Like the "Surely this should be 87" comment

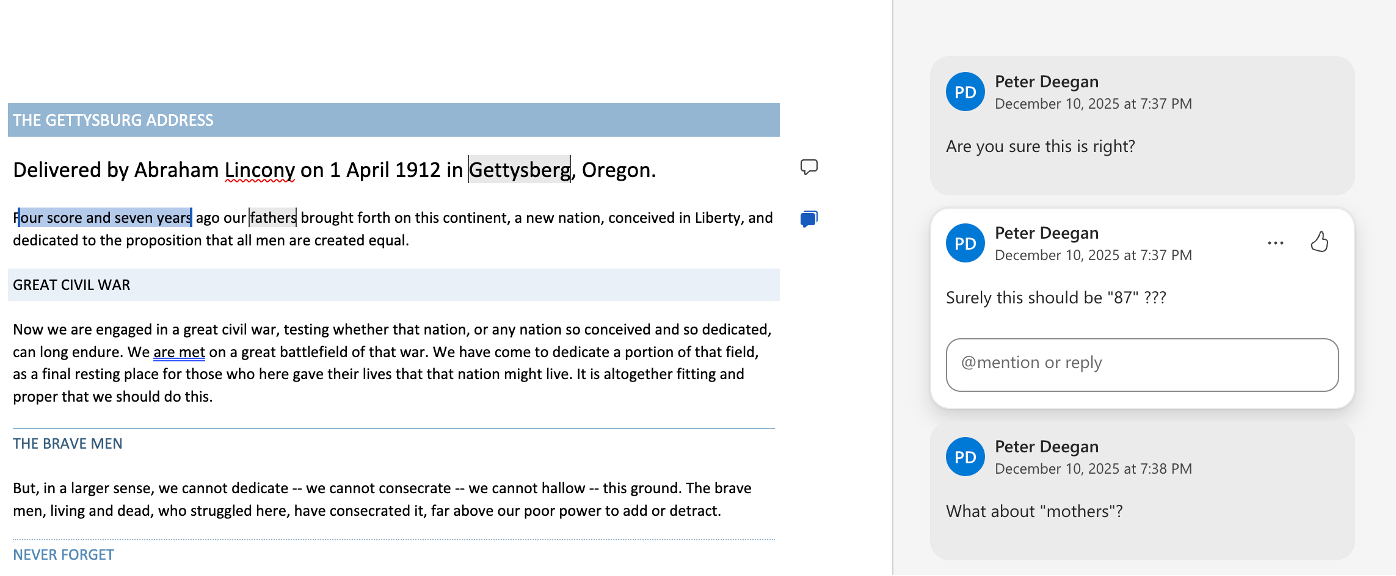pyautogui.click(x=1319, y=242)
